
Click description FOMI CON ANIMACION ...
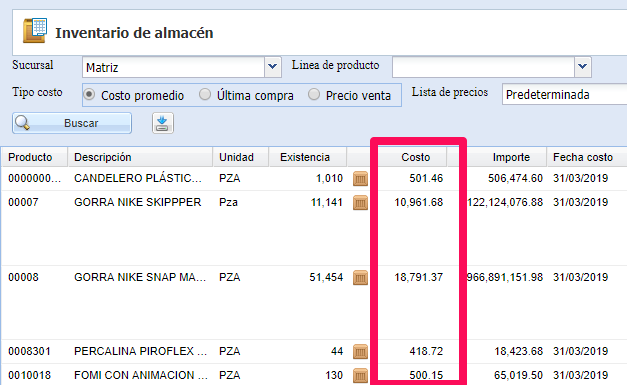coord(141,375)
